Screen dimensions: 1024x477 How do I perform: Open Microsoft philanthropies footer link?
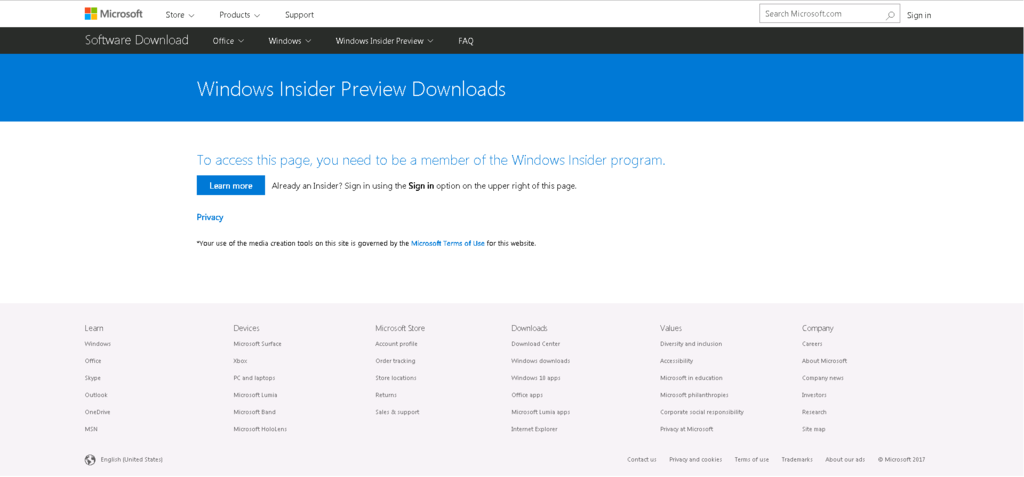[x=694, y=395]
